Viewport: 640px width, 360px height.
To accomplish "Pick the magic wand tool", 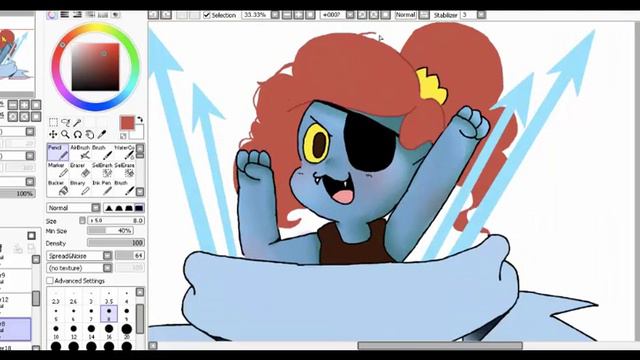I will tap(77, 122).
